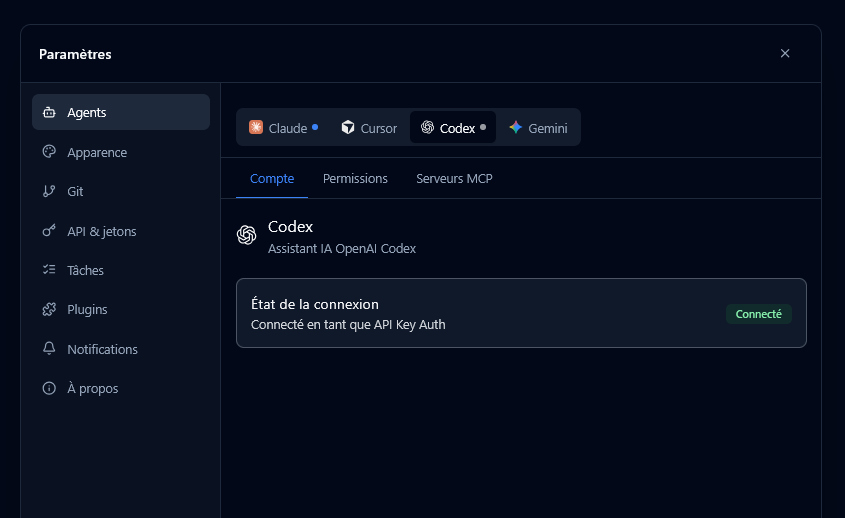Click the À propos info icon
The height and width of the screenshot is (518, 845).
[x=49, y=388]
